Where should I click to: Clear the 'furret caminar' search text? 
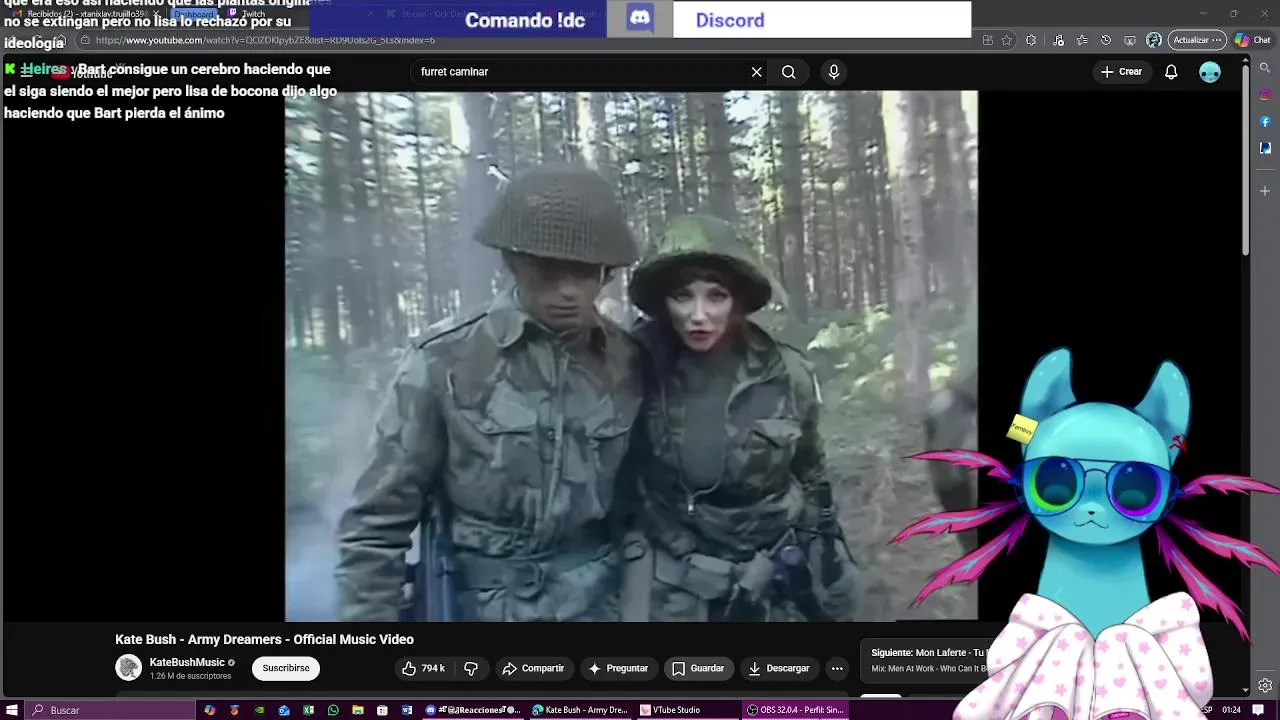pyautogui.click(x=757, y=72)
